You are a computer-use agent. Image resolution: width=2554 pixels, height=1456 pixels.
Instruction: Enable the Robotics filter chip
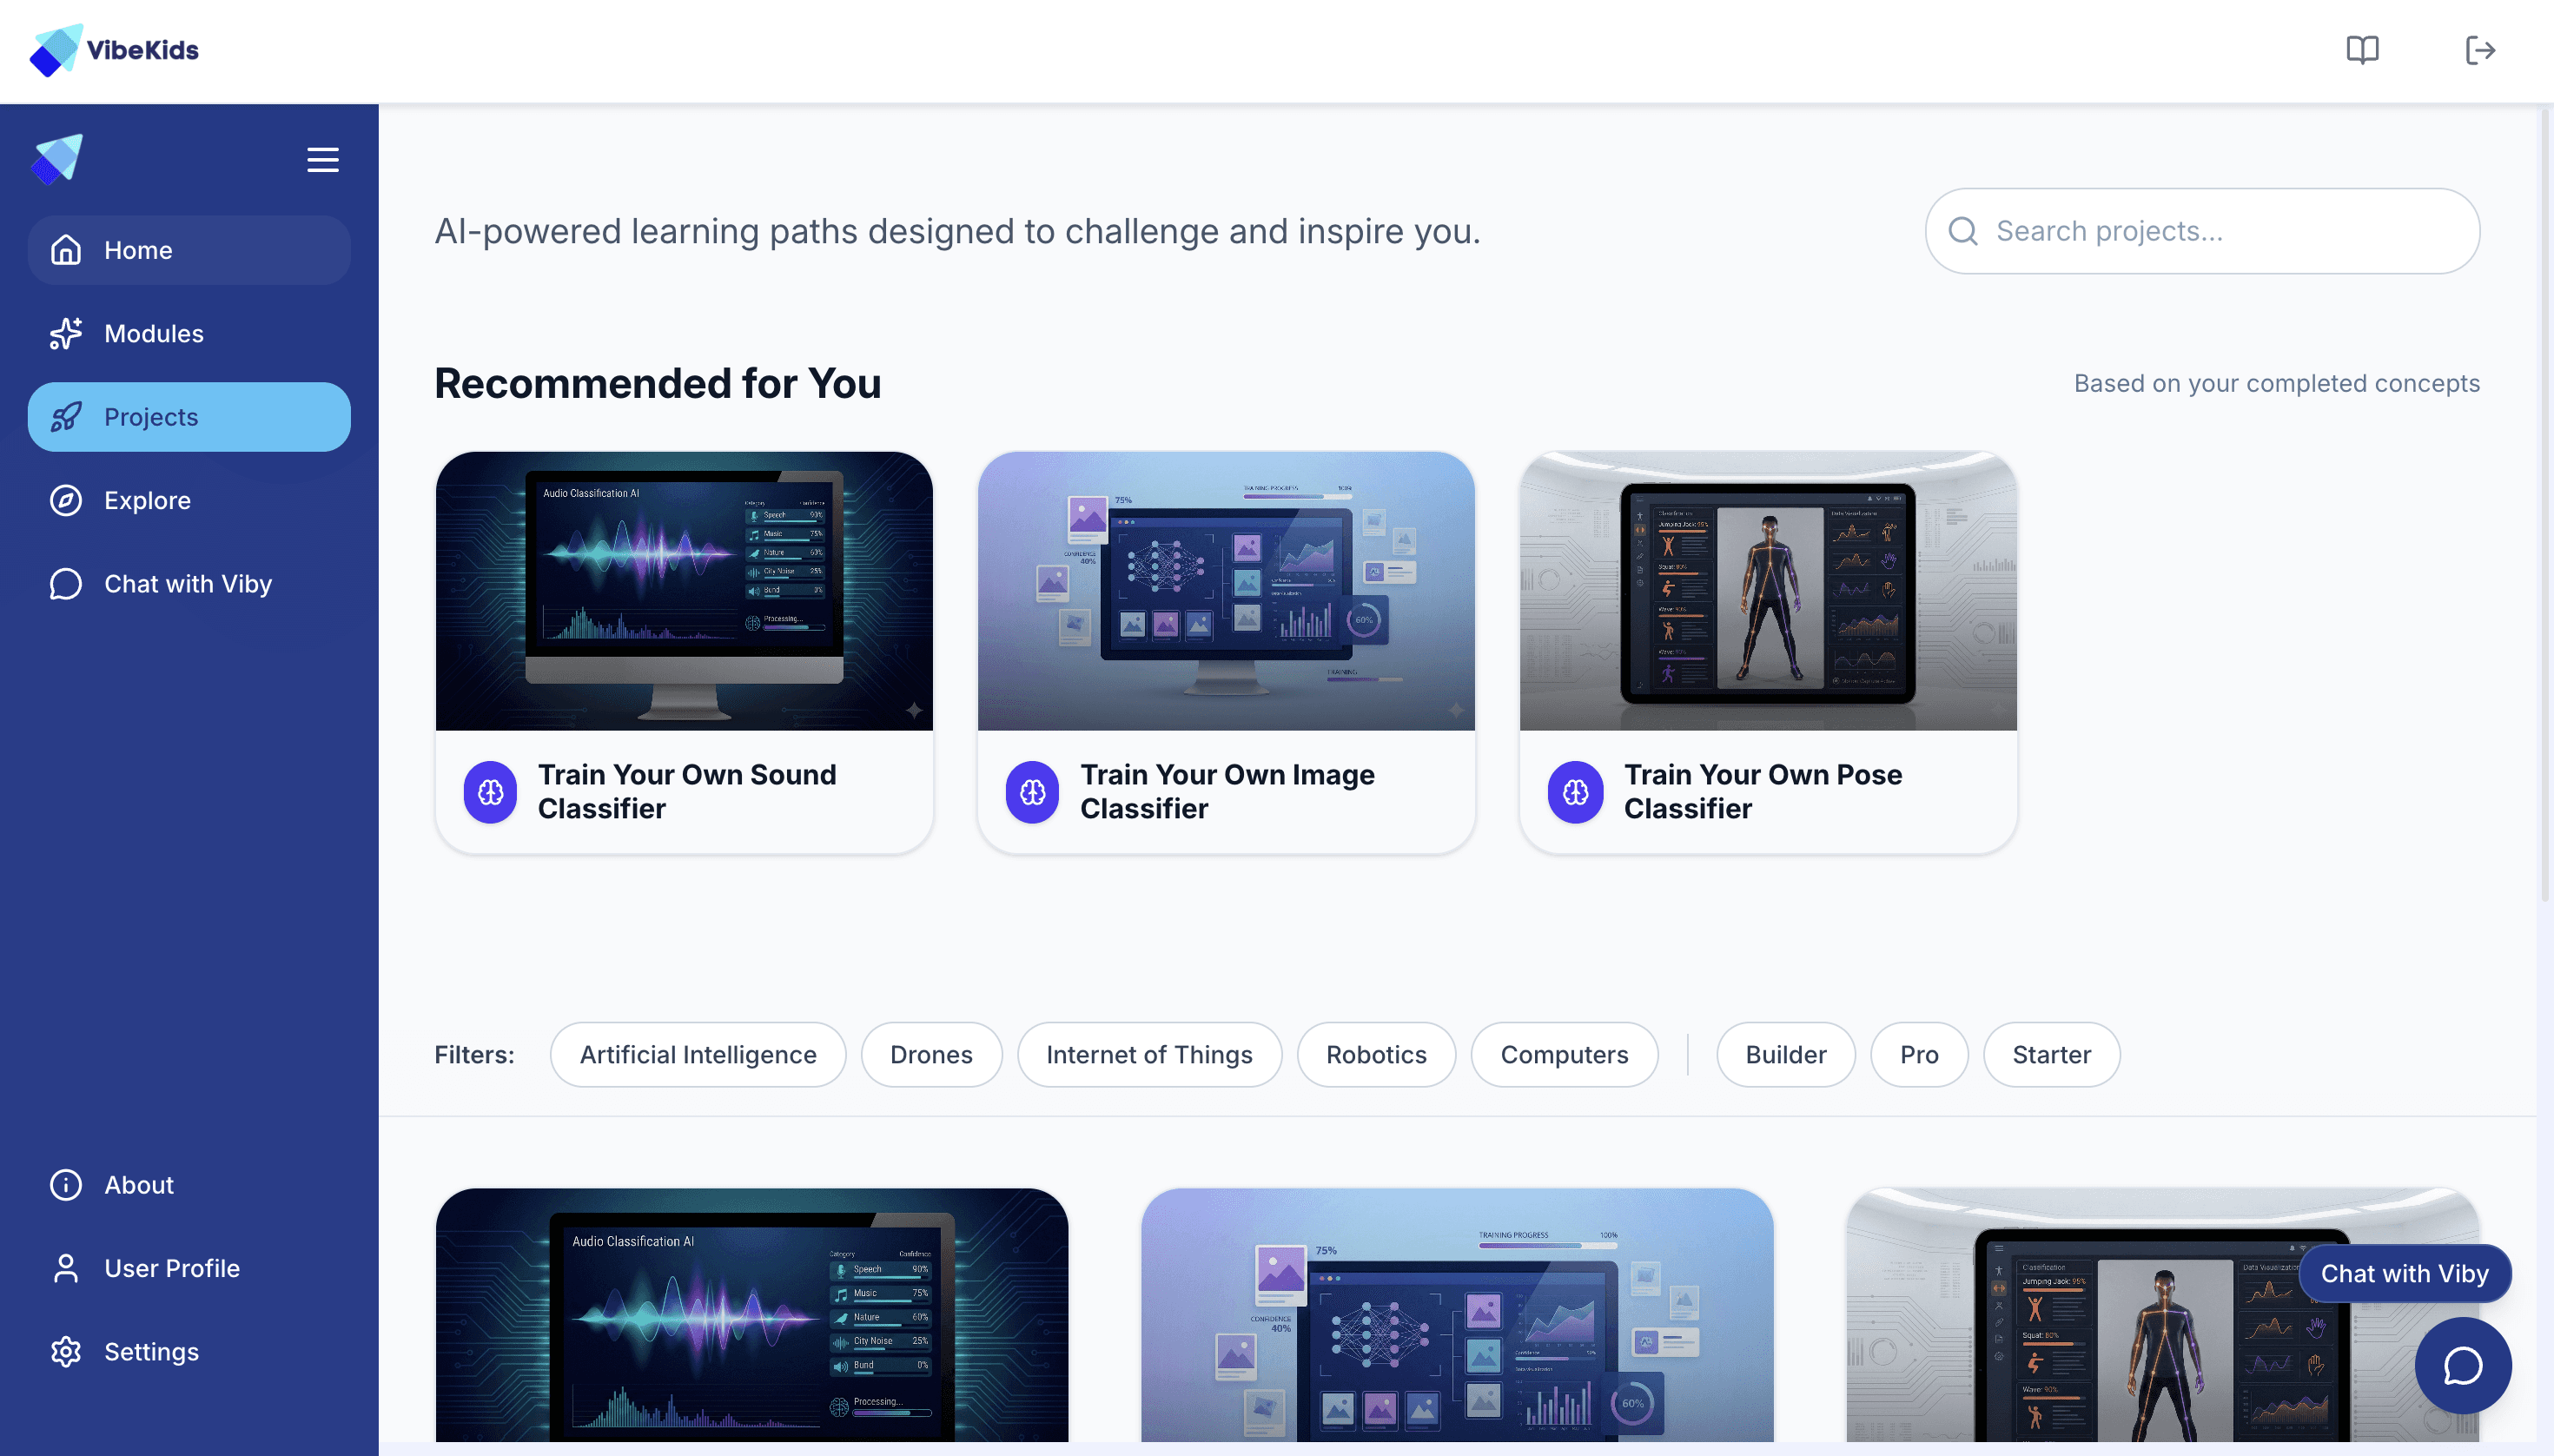pos(1375,1054)
